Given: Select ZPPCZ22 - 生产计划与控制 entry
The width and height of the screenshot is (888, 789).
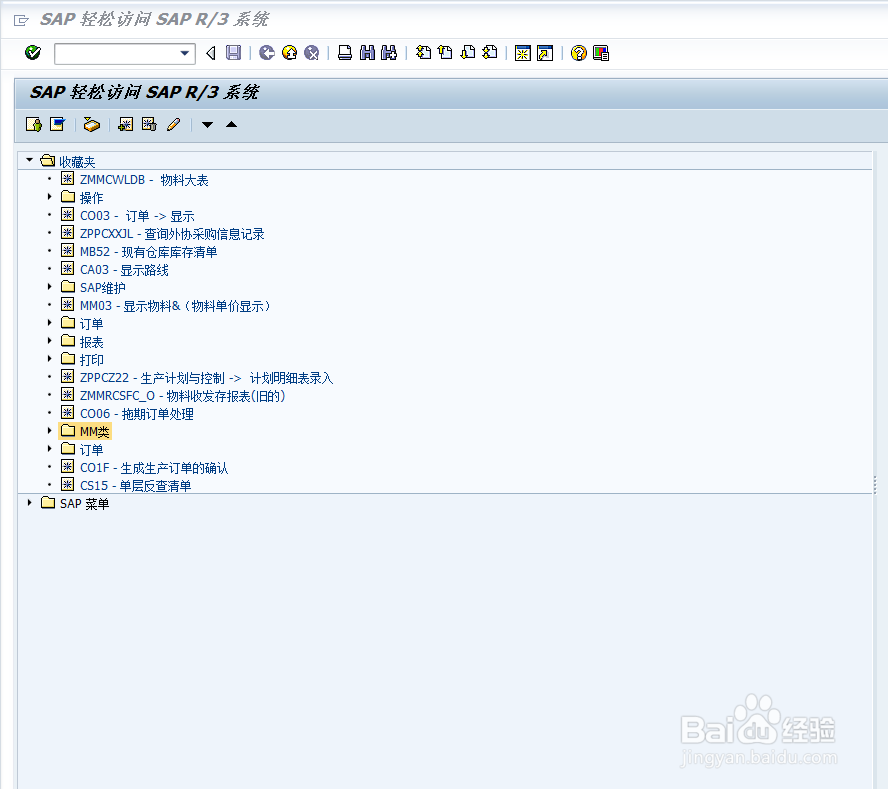Looking at the screenshot, I should pyautogui.click(x=206, y=378).
